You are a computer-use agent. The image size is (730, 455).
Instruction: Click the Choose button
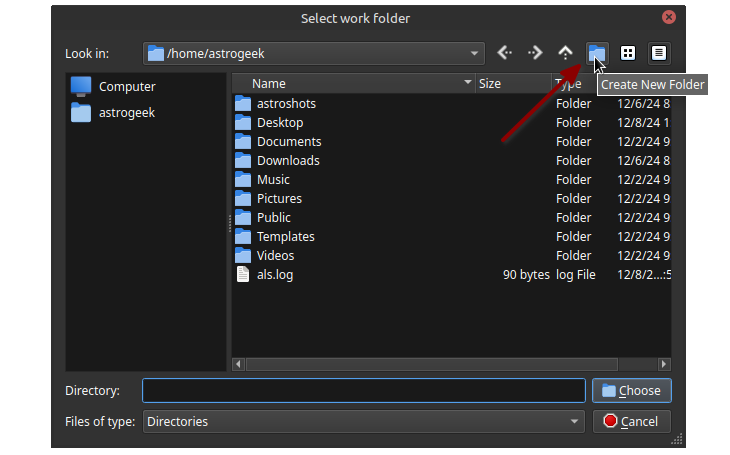click(x=632, y=390)
